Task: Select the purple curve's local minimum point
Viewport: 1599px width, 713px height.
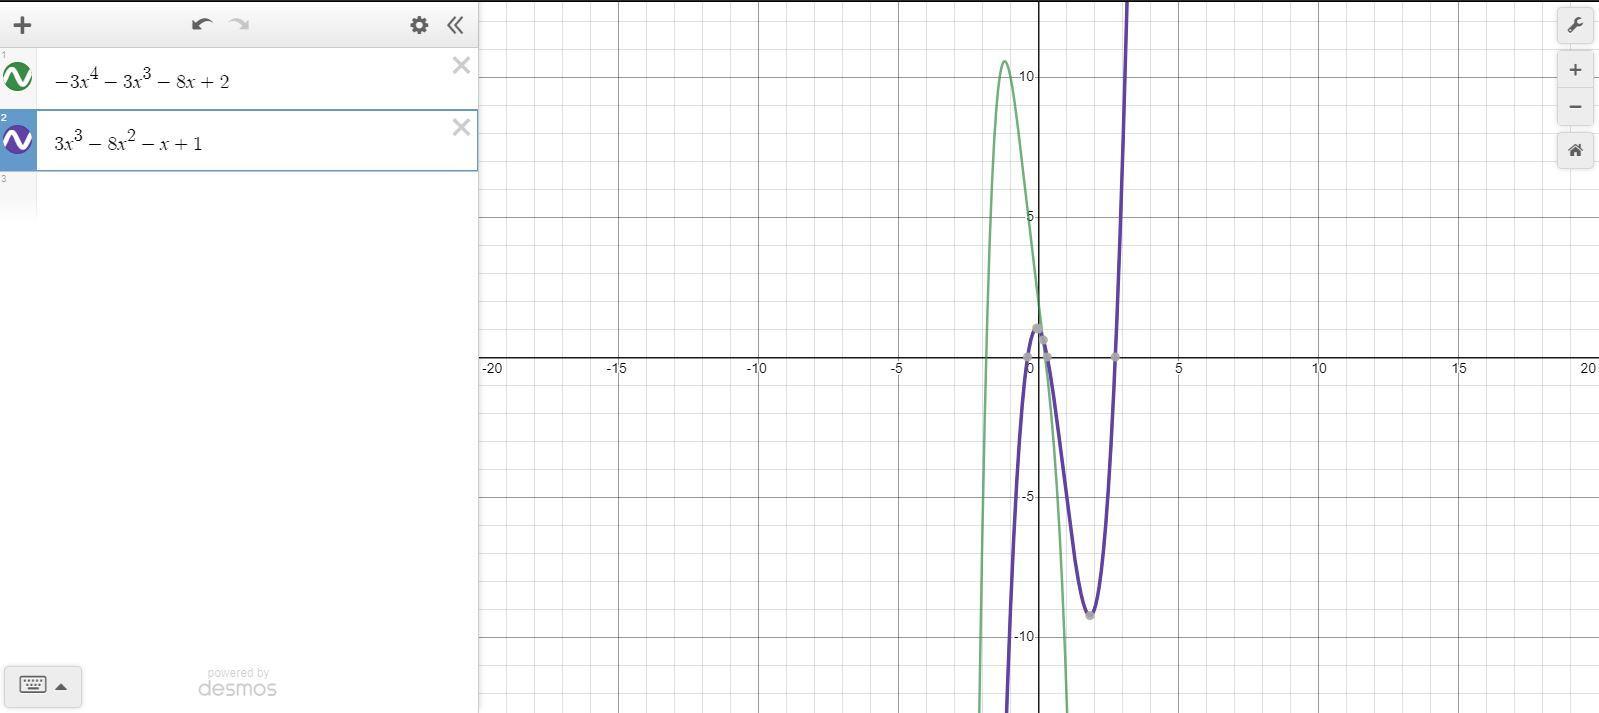Action: coord(1090,615)
